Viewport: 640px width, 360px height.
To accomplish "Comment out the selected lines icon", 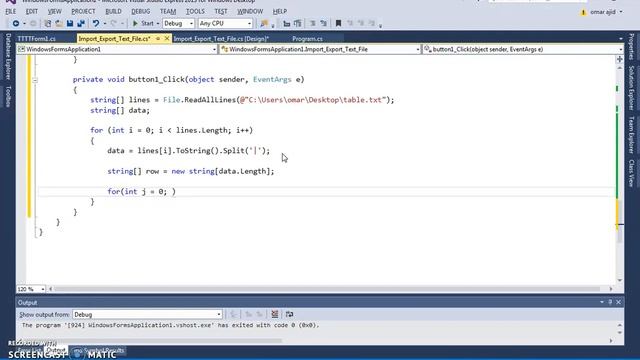I will 313,24.
